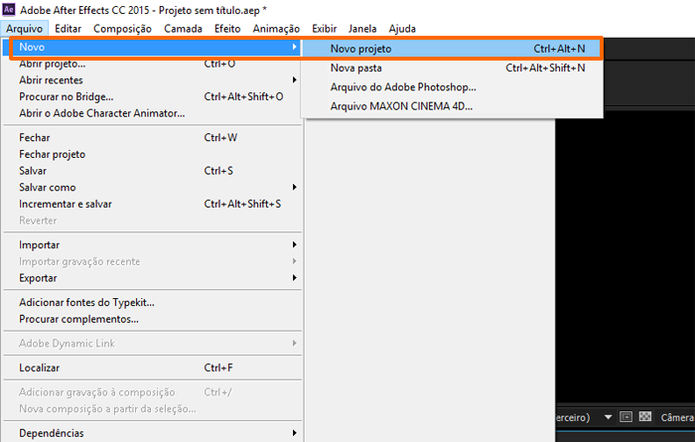Select Localizar menu item
Screen dimensions: 695x442
coord(153,368)
